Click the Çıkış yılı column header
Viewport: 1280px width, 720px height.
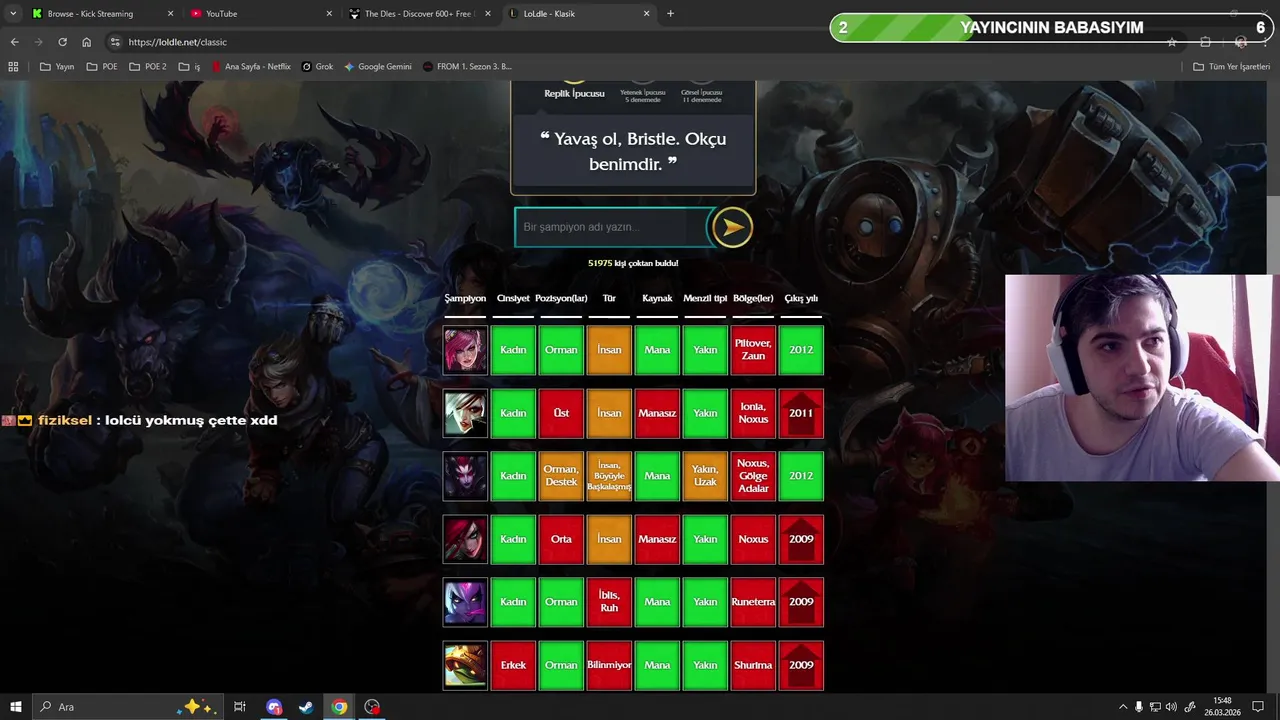(801, 298)
